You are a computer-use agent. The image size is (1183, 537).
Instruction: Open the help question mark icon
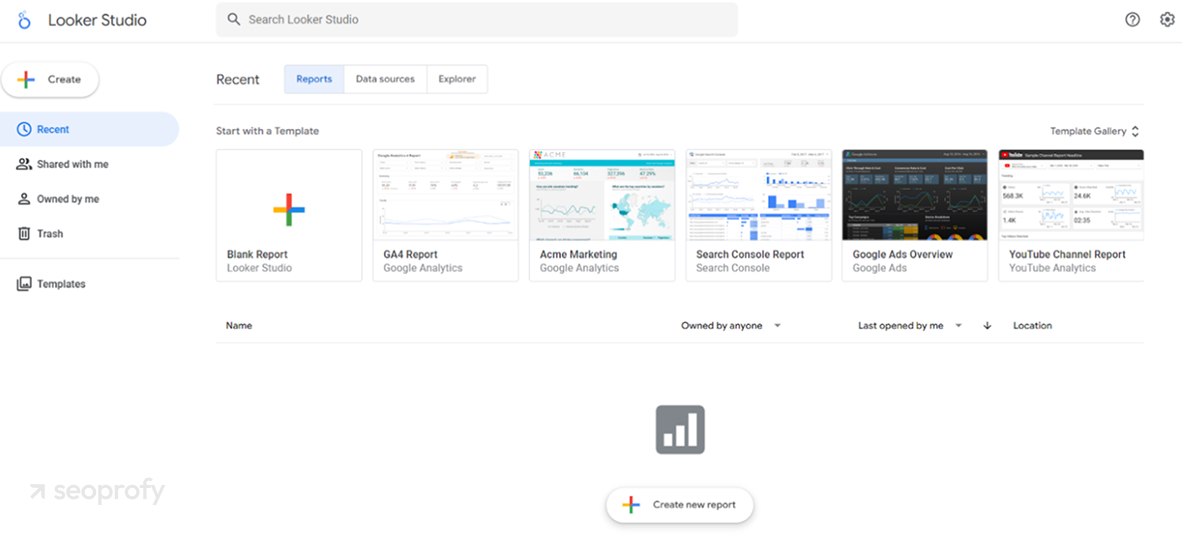point(1132,19)
